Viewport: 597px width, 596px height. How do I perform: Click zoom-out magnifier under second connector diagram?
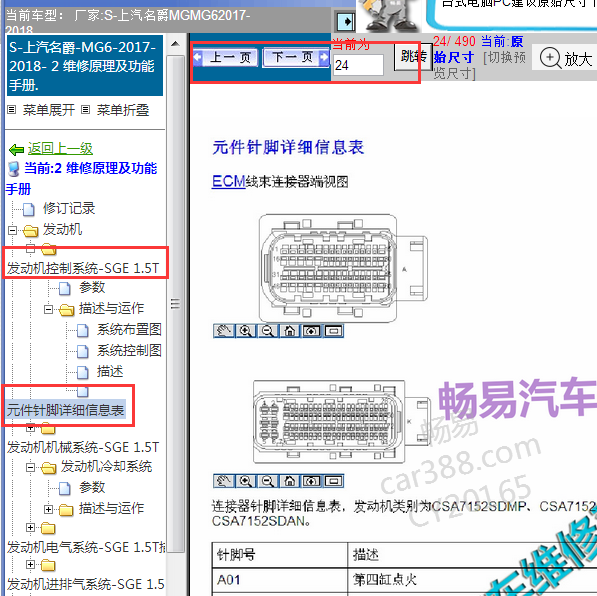(x=268, y=481)
